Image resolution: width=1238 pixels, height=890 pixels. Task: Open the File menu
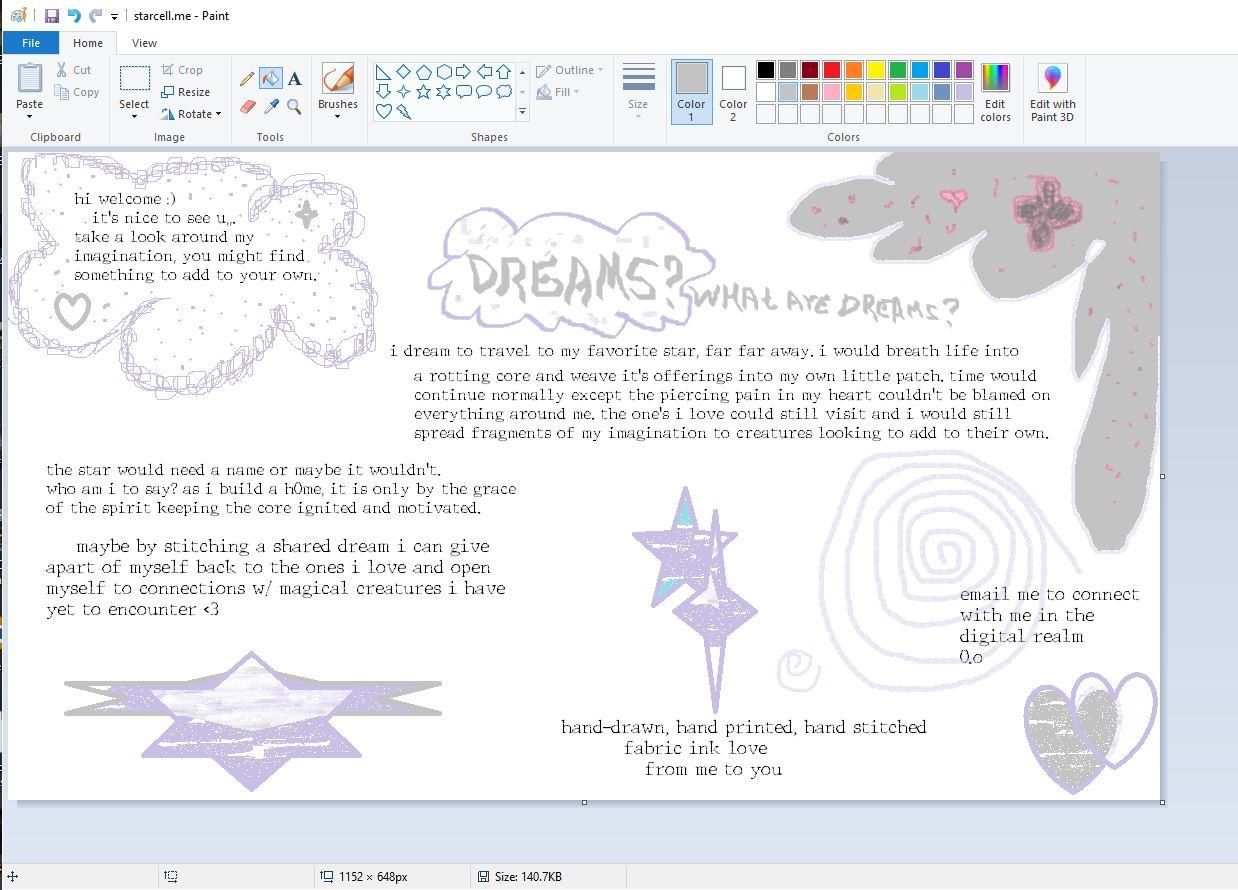coord(31,43)
